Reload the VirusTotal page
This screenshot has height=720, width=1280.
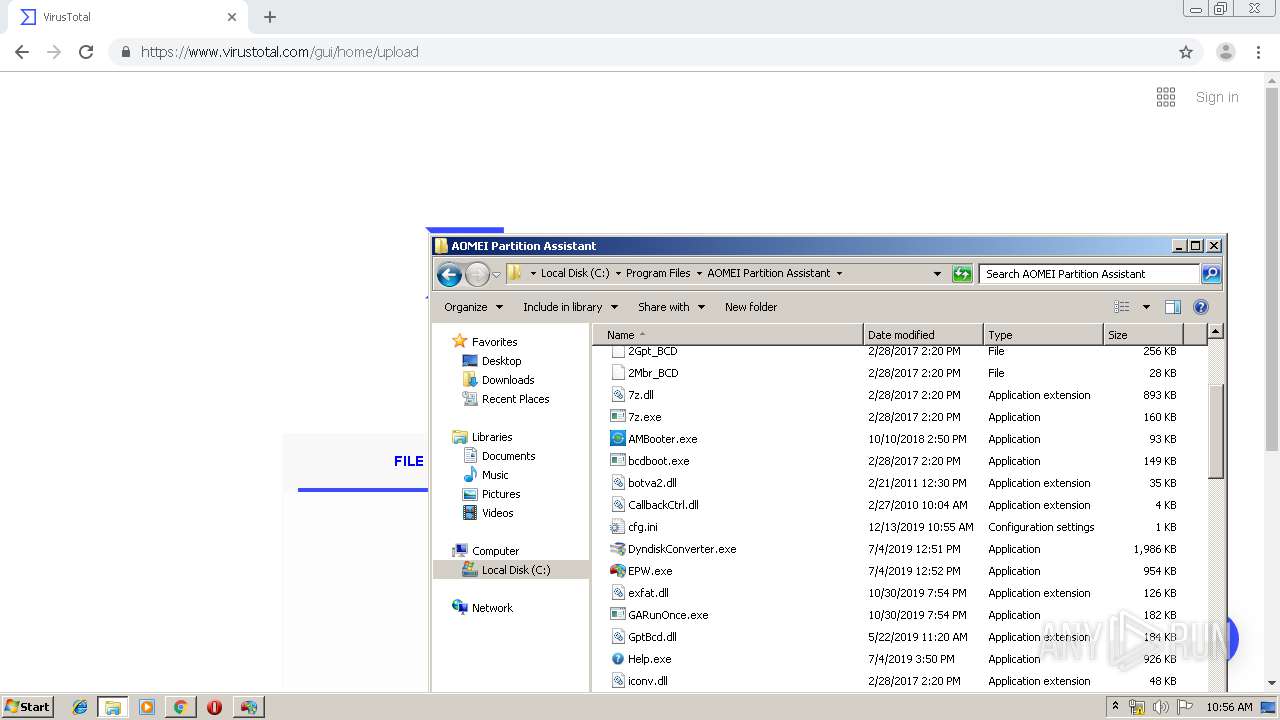click(x=86, y=52)
